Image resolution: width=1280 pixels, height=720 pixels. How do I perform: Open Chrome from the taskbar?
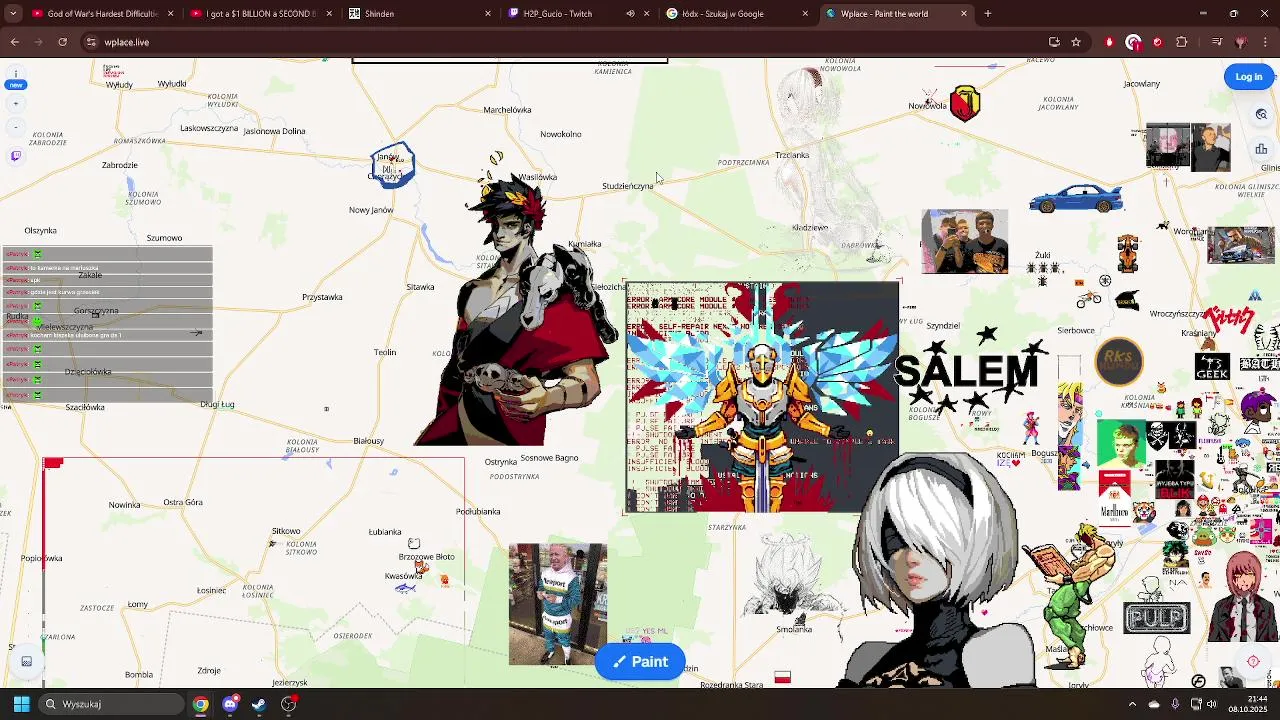point(201,704)
